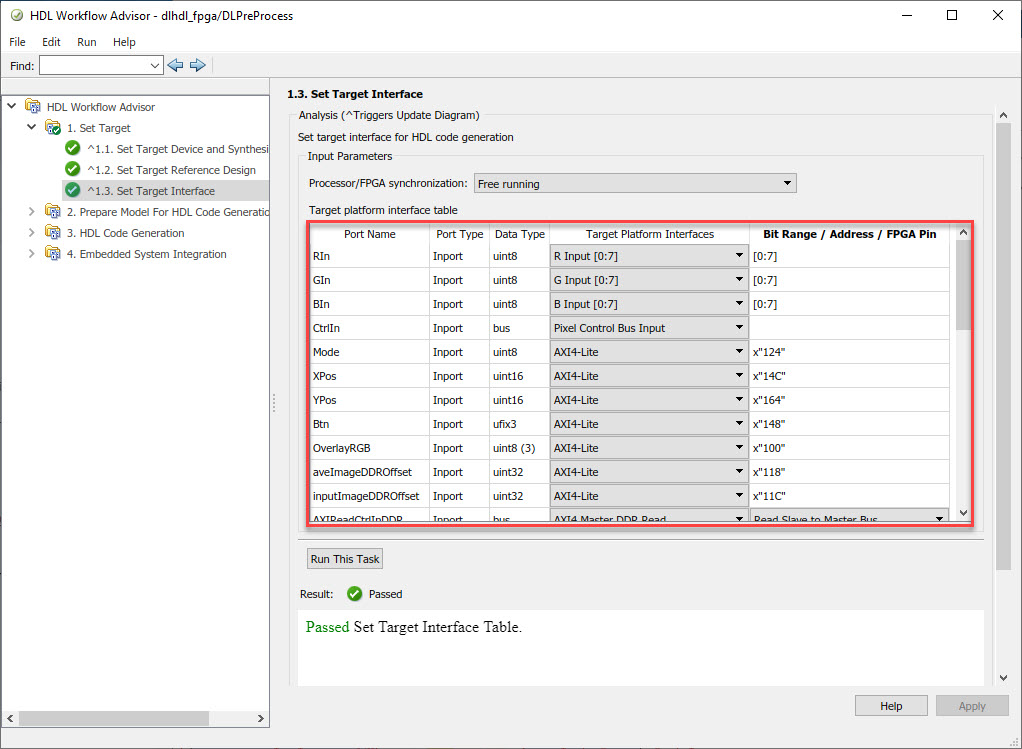Click the interface table vertical scrollbar down arrow

click(964, 513)
